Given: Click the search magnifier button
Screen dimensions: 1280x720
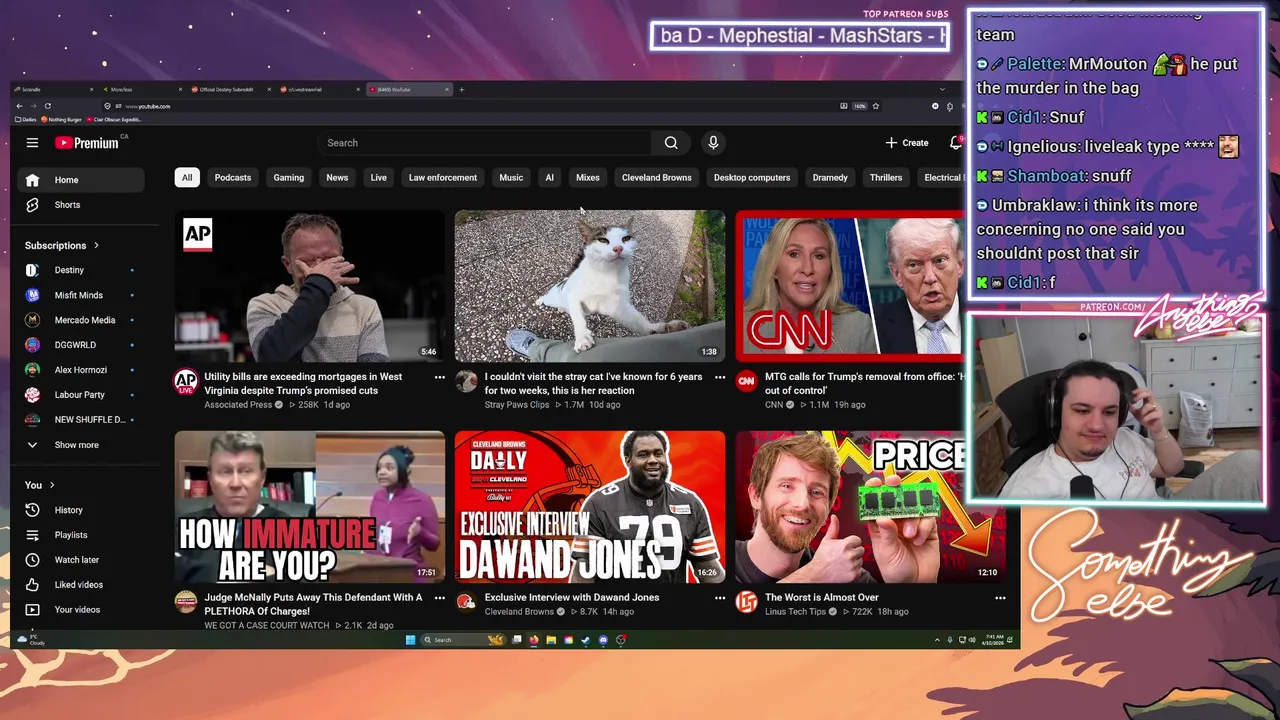Looking at the screenshot, I should pos(671,143).
